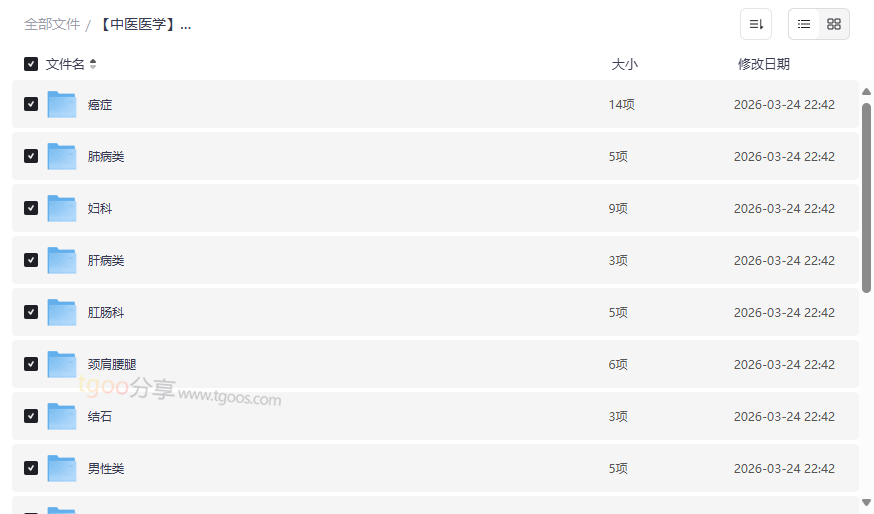Uncheck the 癌症 folder checkbox

(x=31, y=104)
